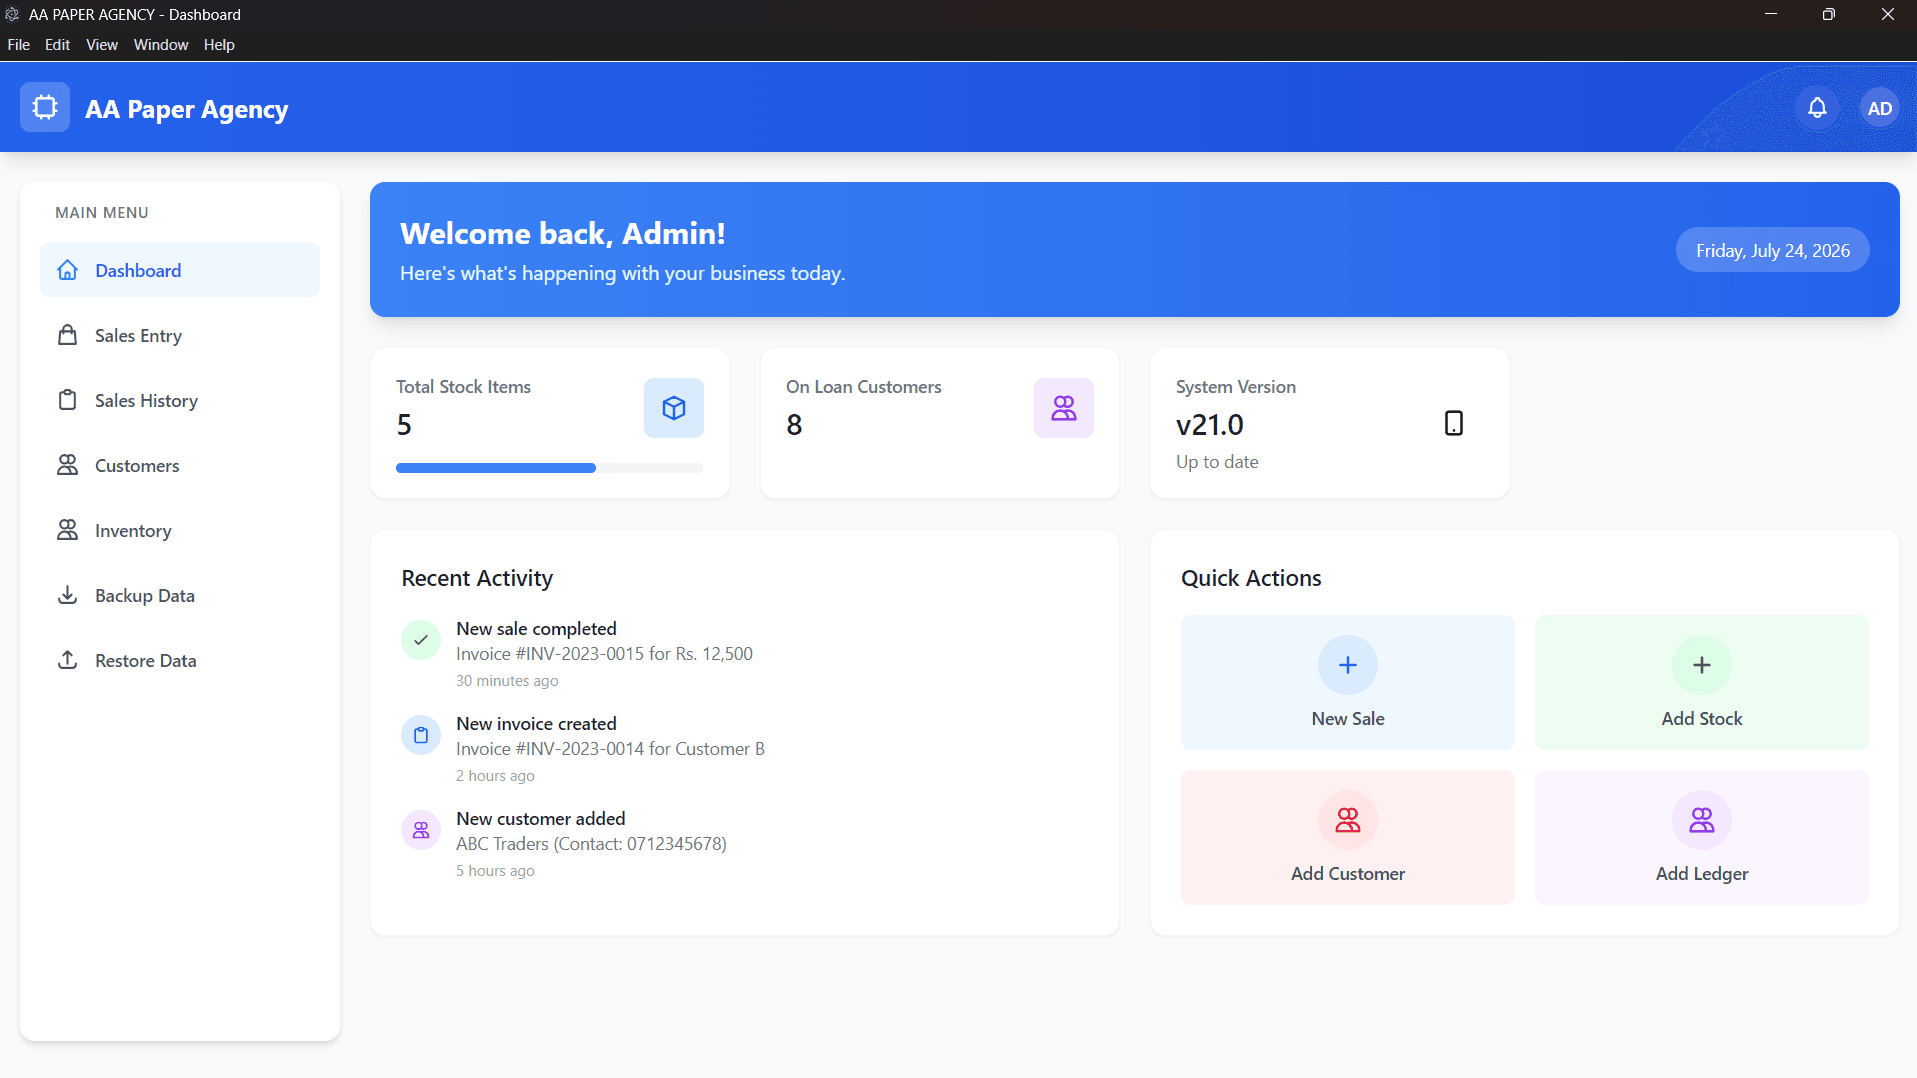This screenshot has width=1917, height=1078.
Task: Click the Backup Data download icon
Action: click(67, 595)
